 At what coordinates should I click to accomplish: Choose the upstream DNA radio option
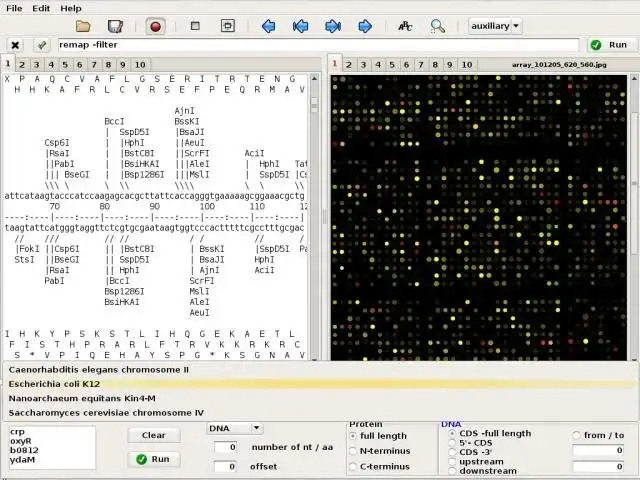(450, 461)
